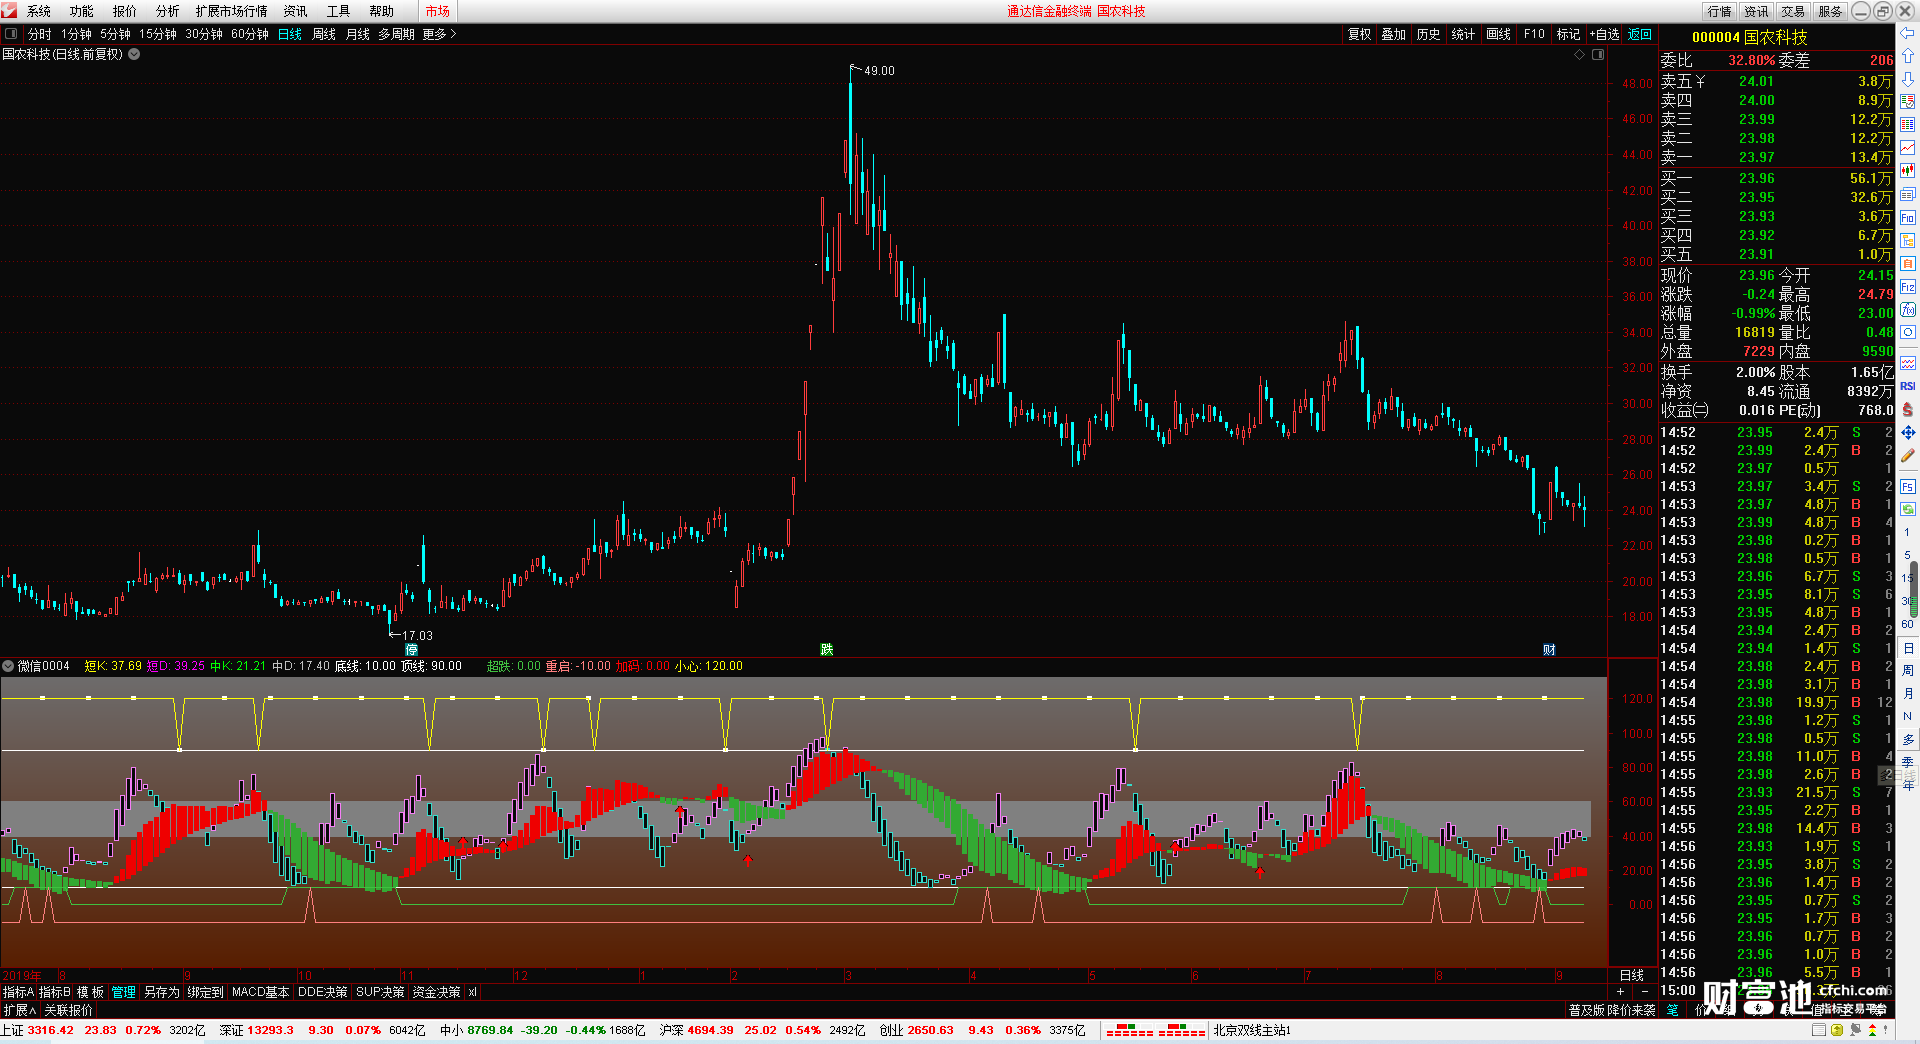
Task: Select the 资金决策 indicator tab
Action: click(437, 992)
